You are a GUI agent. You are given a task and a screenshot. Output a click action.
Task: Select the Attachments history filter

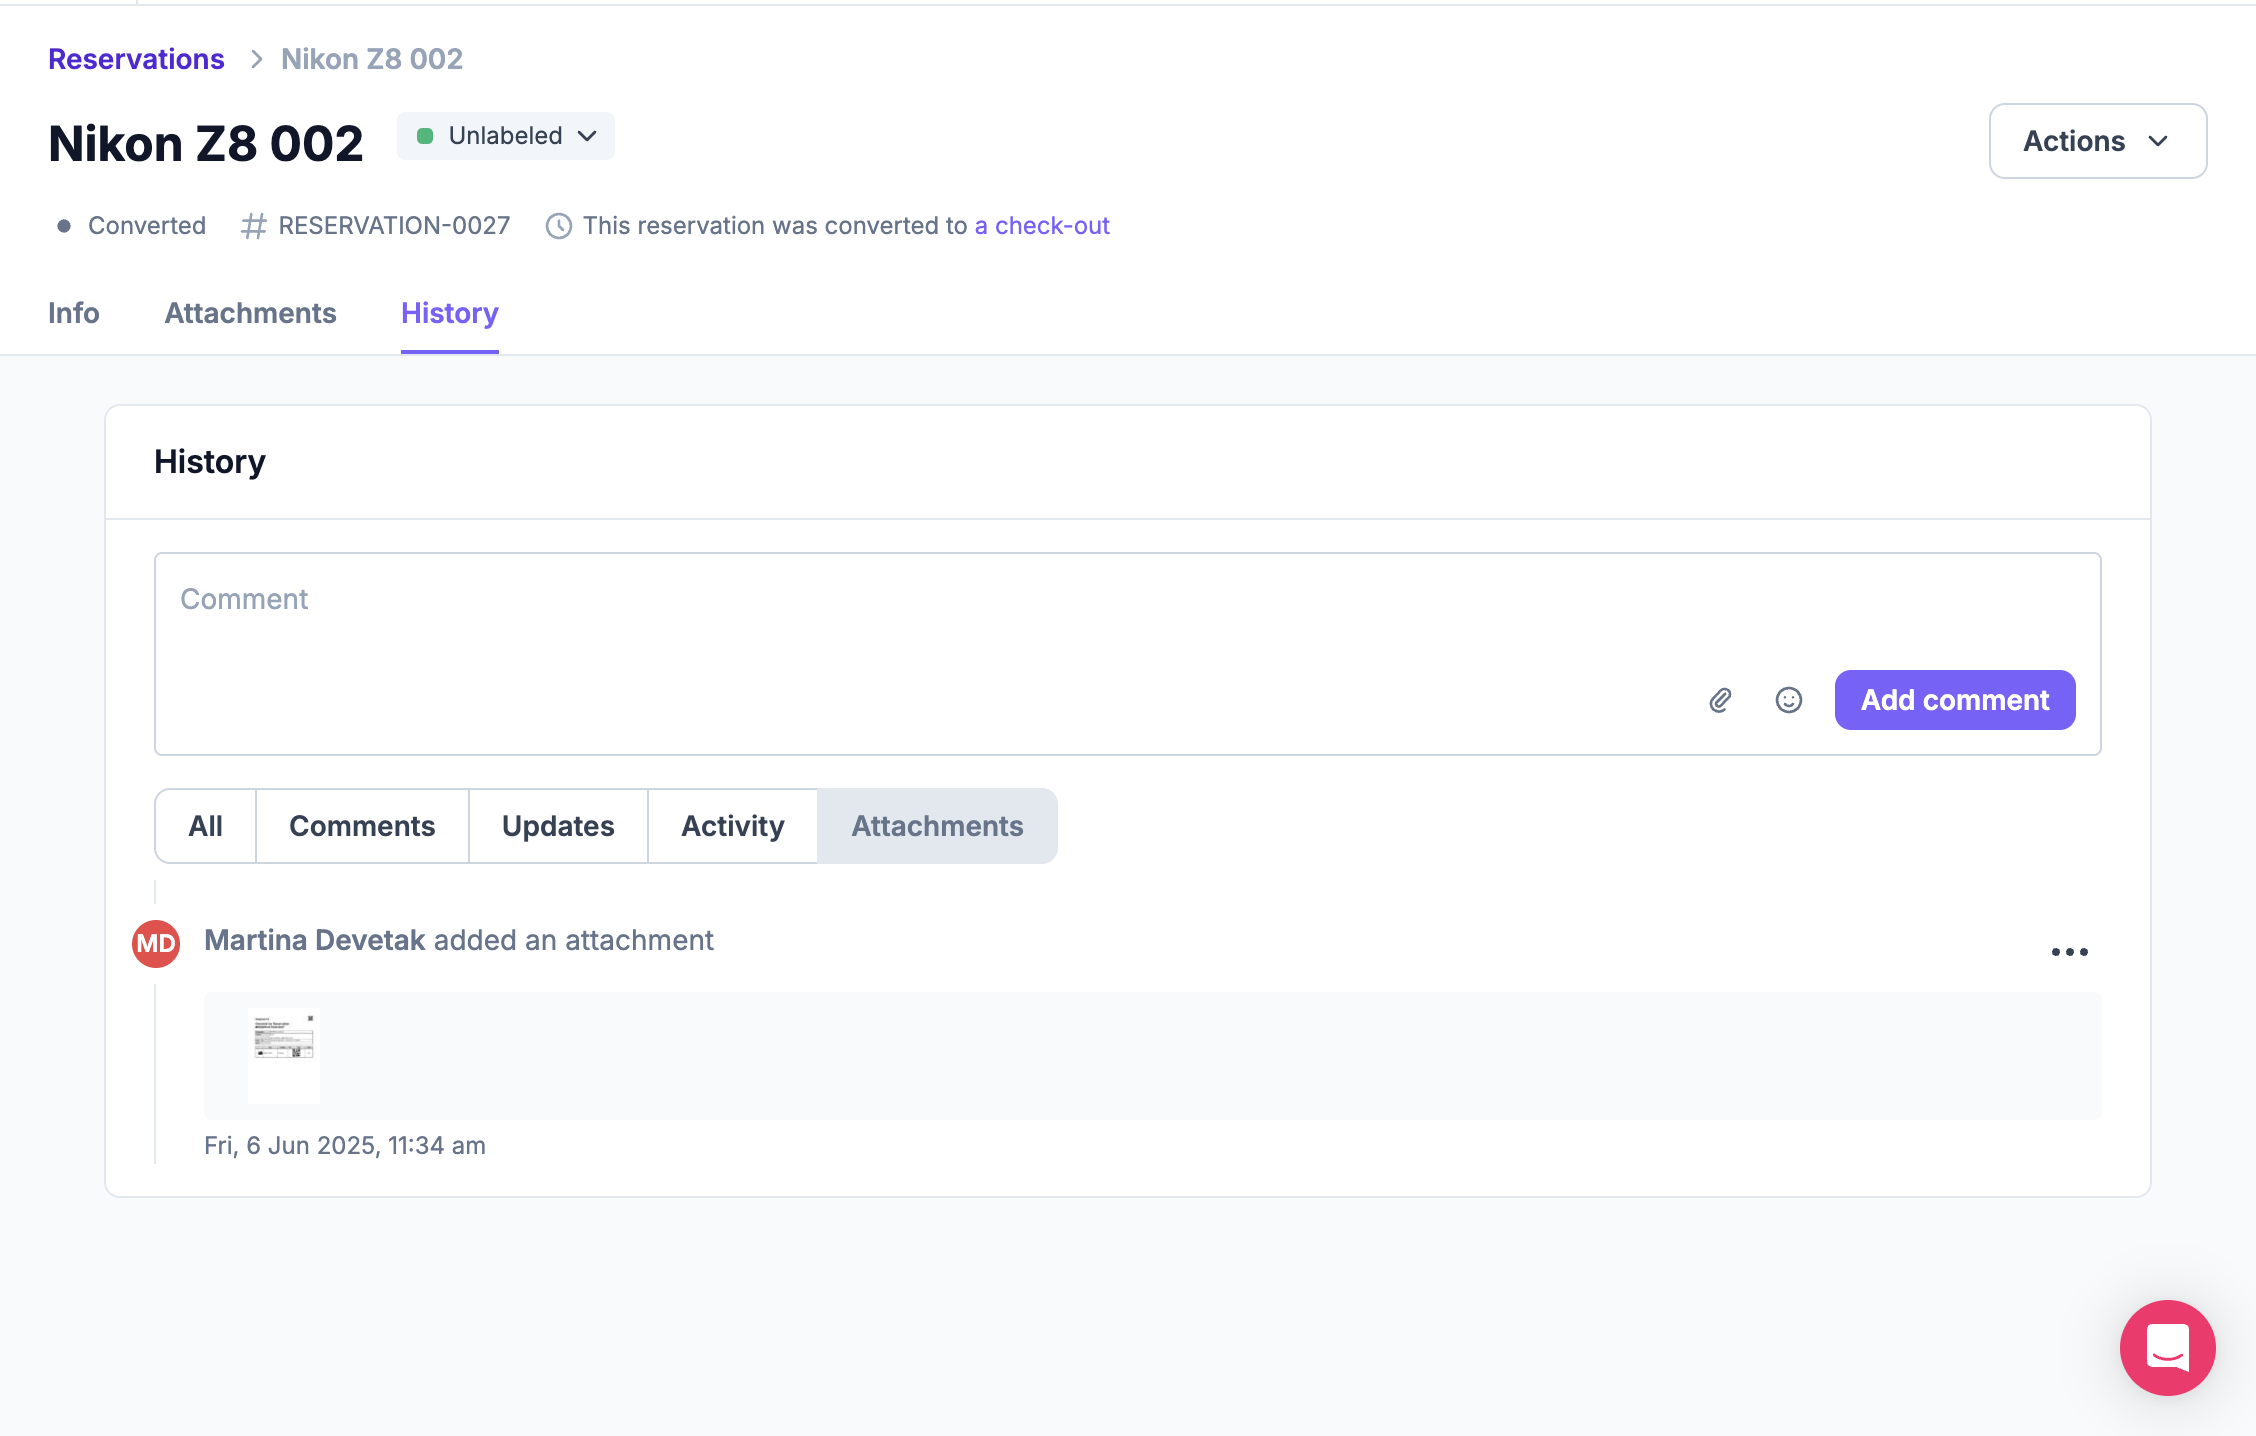[937, 826]
